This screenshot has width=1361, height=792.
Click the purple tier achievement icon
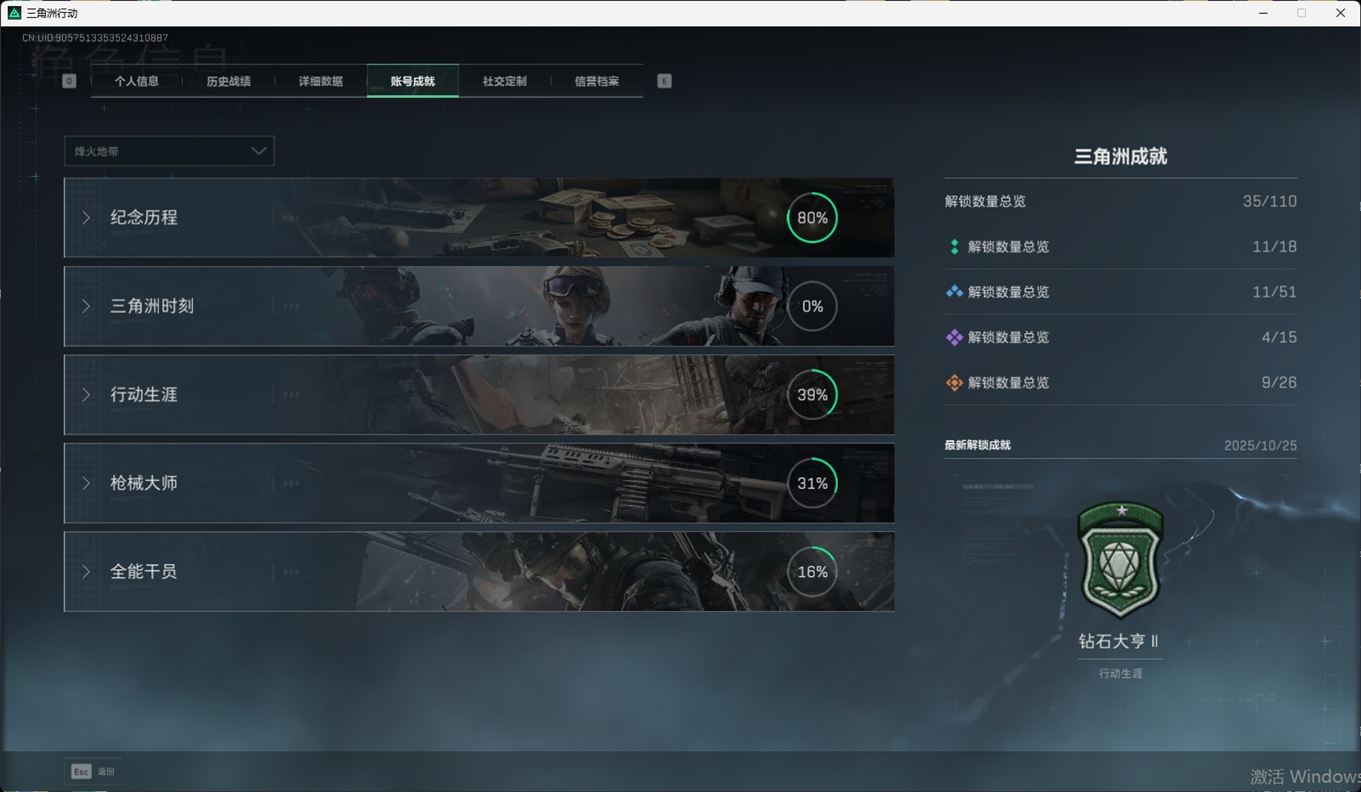(x=954, y=337)
